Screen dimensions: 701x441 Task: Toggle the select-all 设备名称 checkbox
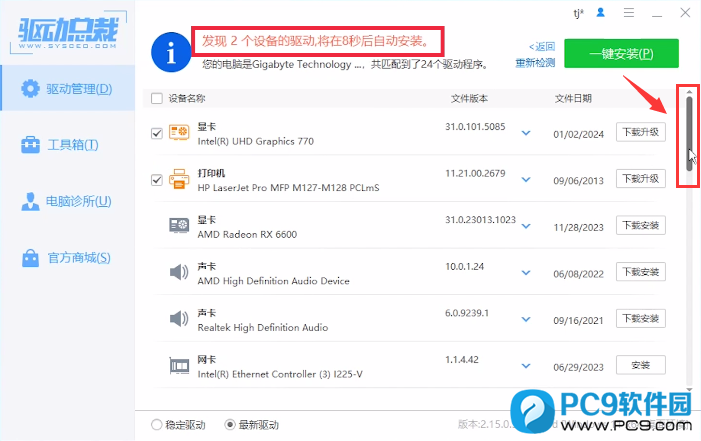(157, 98)
